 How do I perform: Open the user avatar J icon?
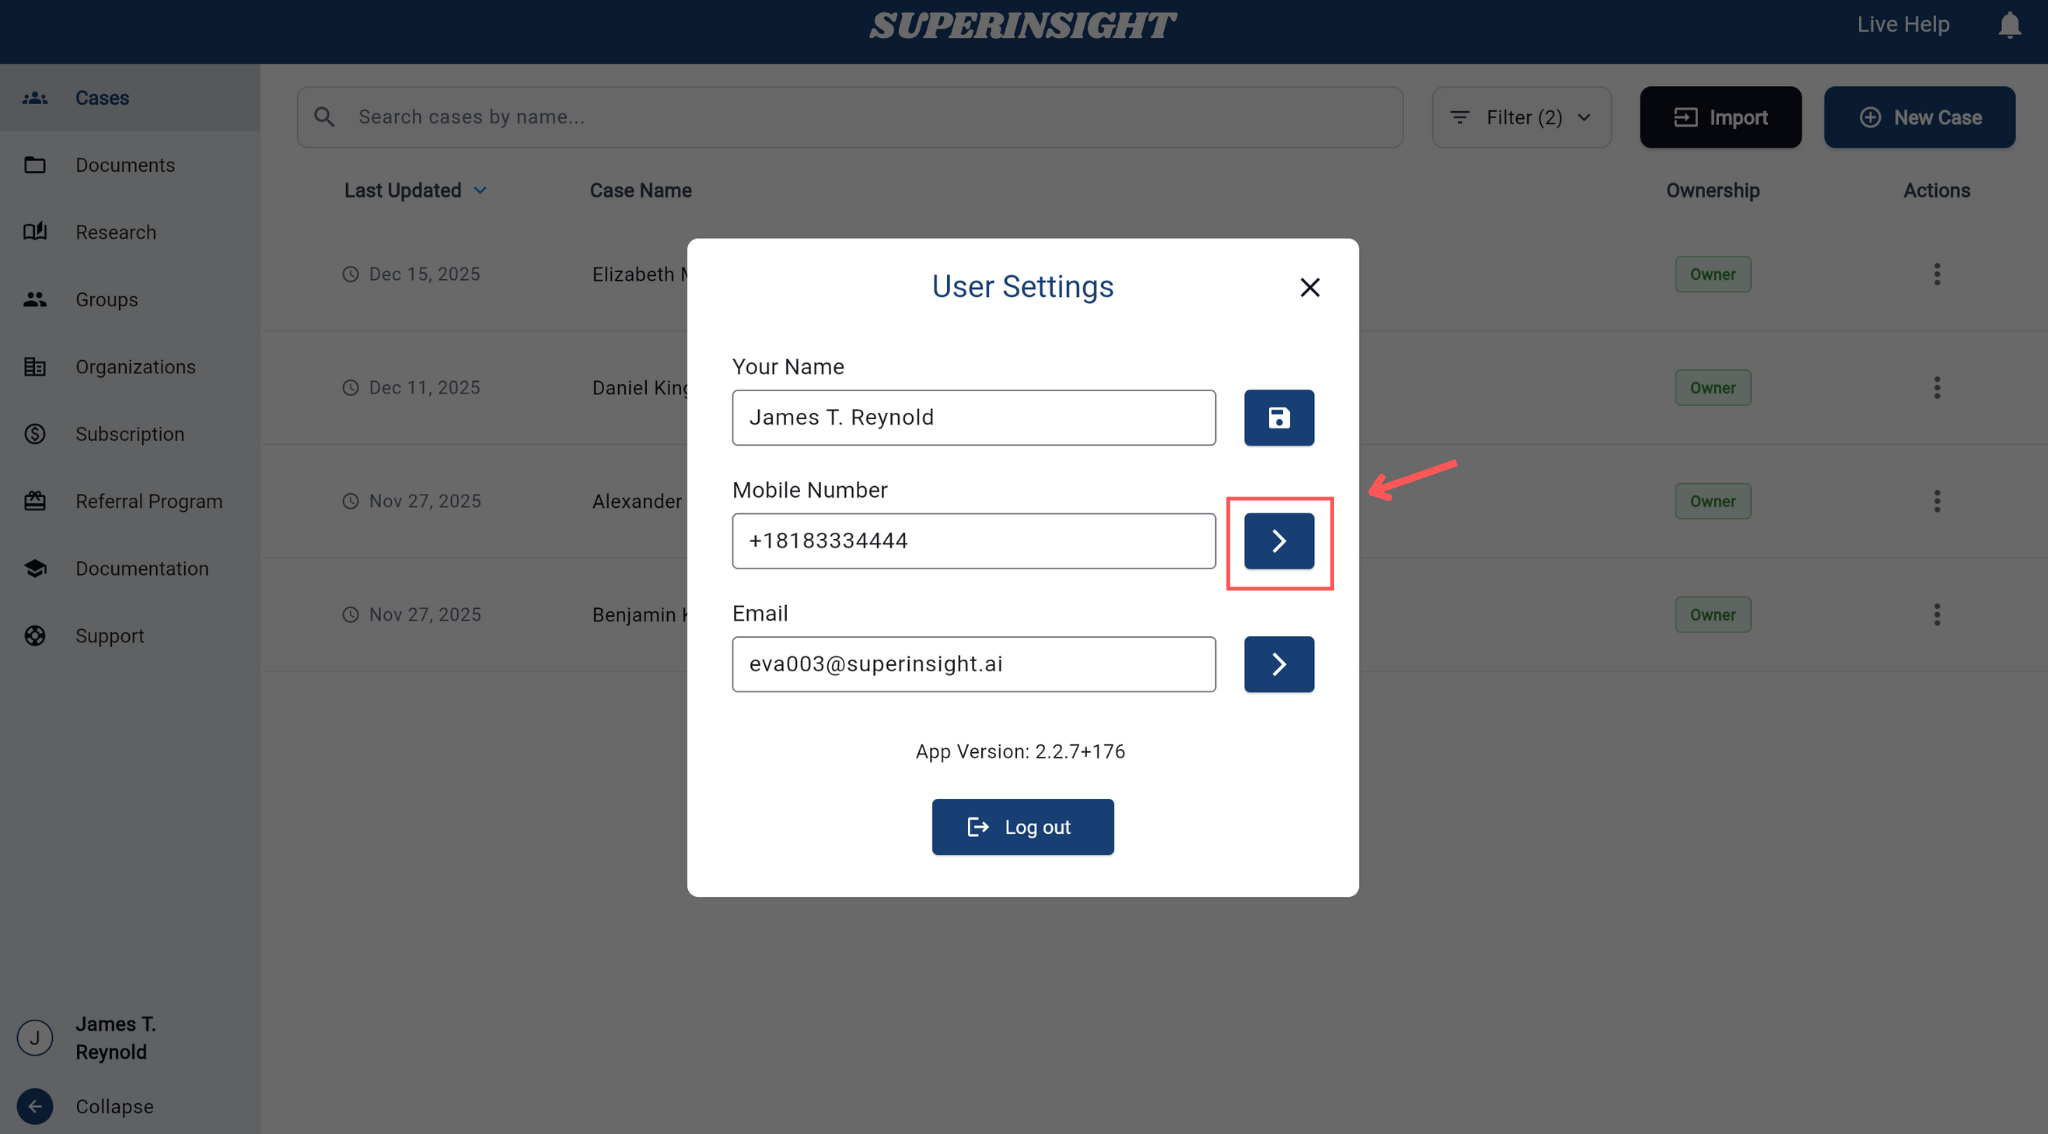[x=35, y=1038]
